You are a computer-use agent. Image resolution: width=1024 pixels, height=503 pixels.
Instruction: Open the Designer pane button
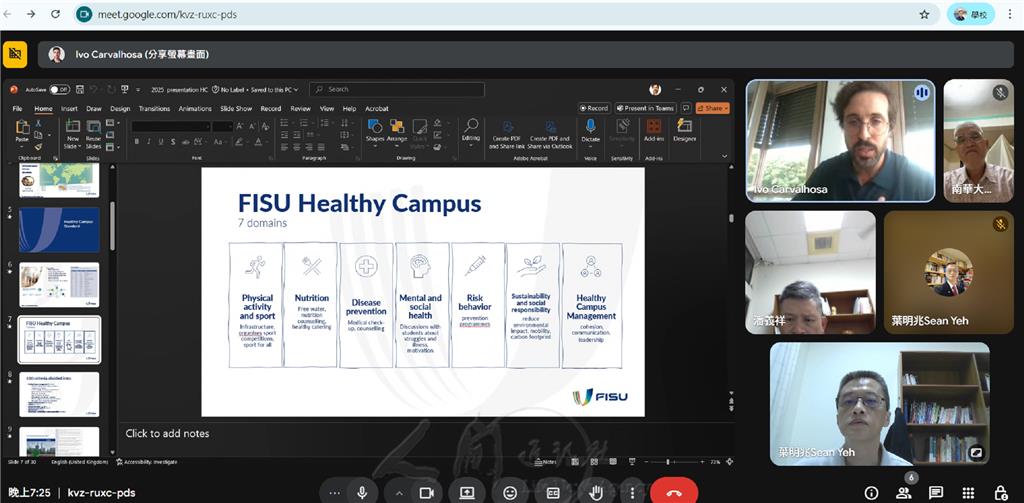coord(684,131)
